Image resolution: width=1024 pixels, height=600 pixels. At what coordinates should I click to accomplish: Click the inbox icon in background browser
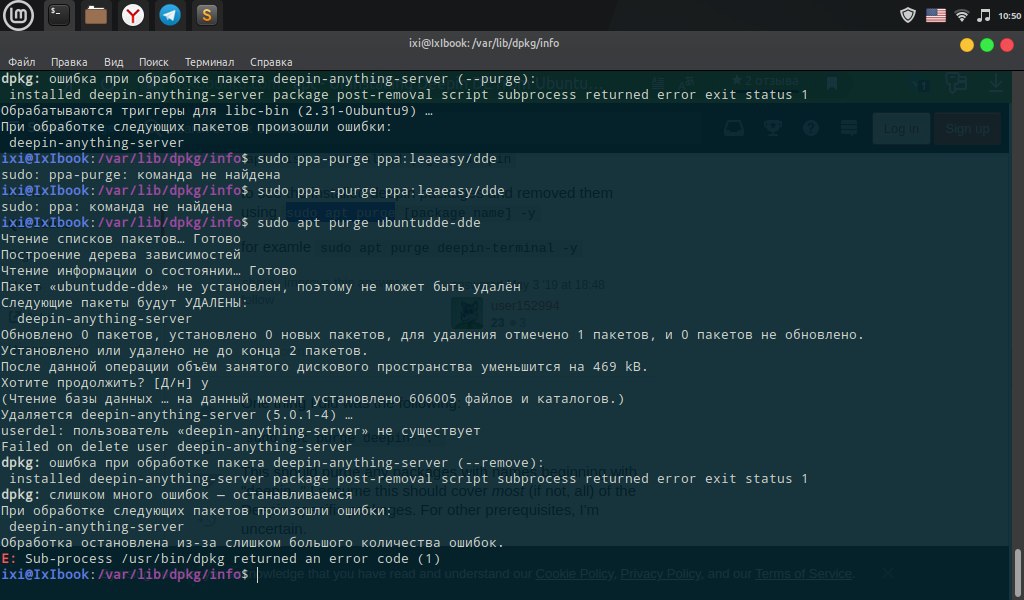point(733,128)
